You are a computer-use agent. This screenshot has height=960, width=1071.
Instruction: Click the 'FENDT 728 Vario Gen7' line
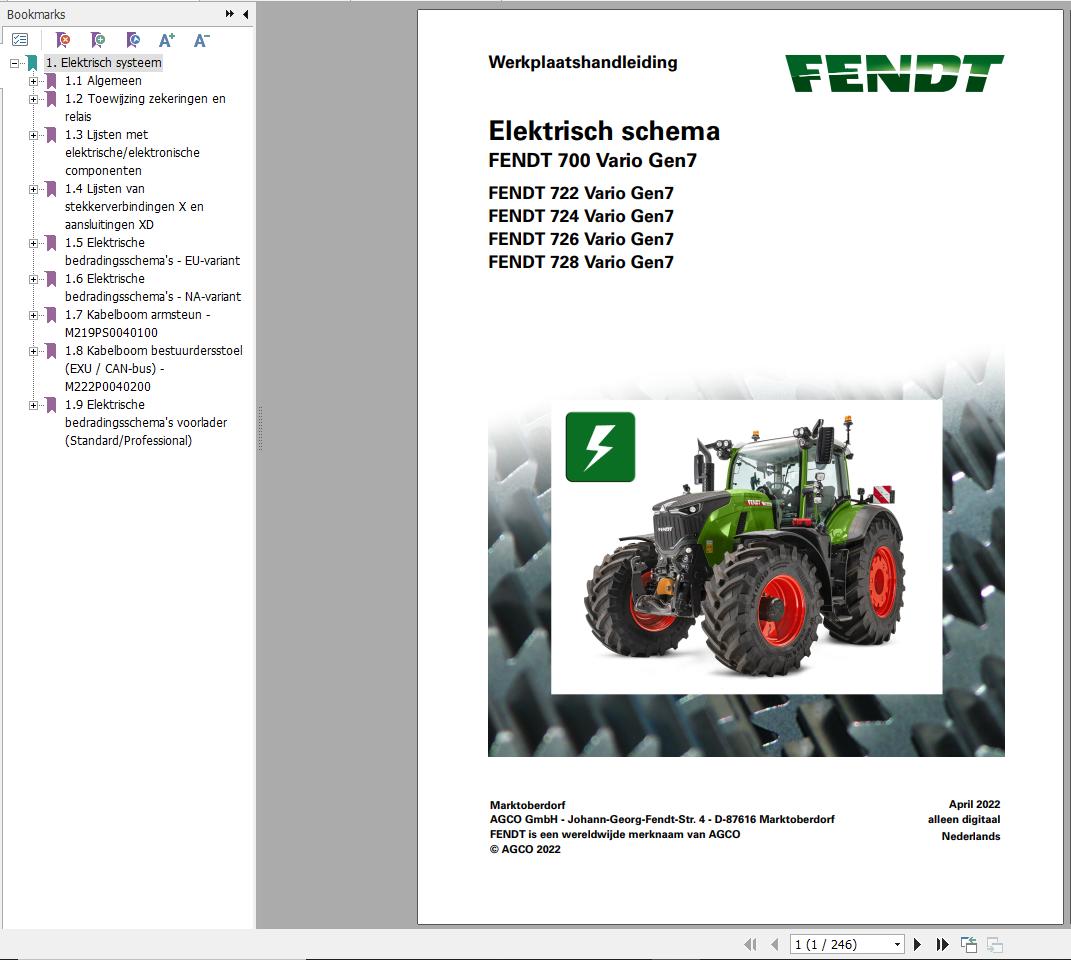pyautogui.click(x=581, y=262)
